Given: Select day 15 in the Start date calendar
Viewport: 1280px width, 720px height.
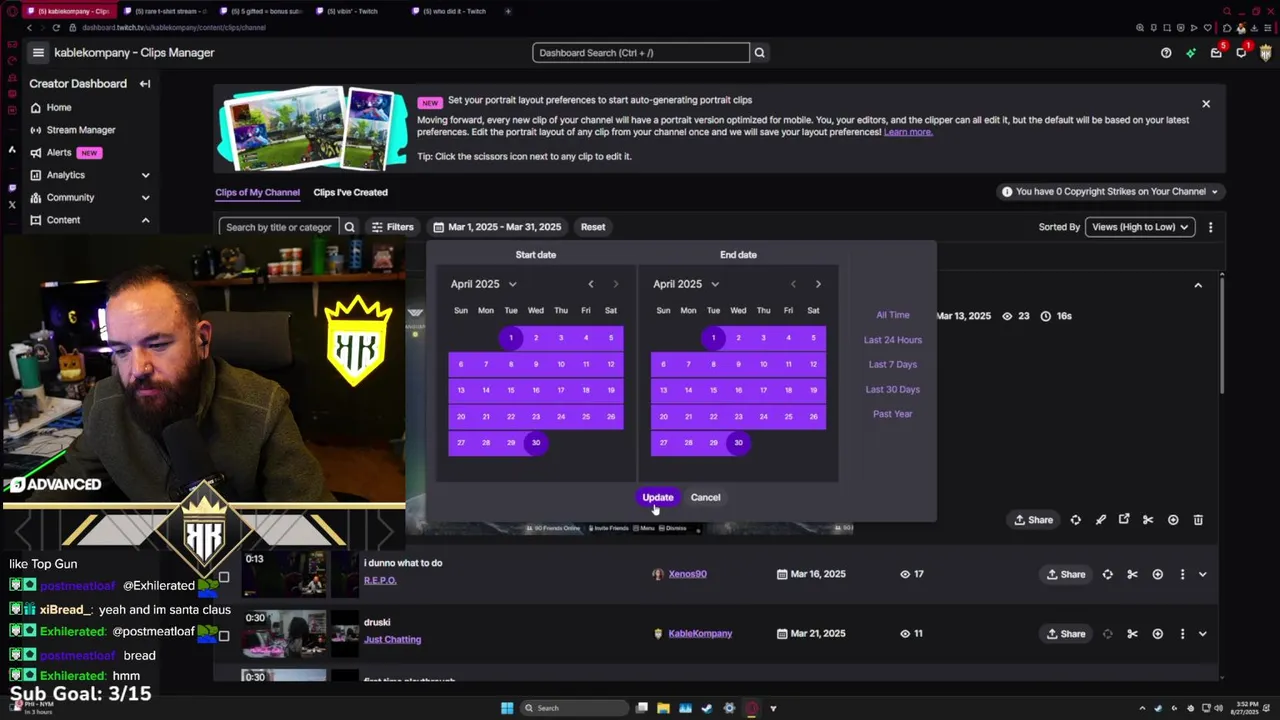Looking at the screenshot, I should [511, 390].
